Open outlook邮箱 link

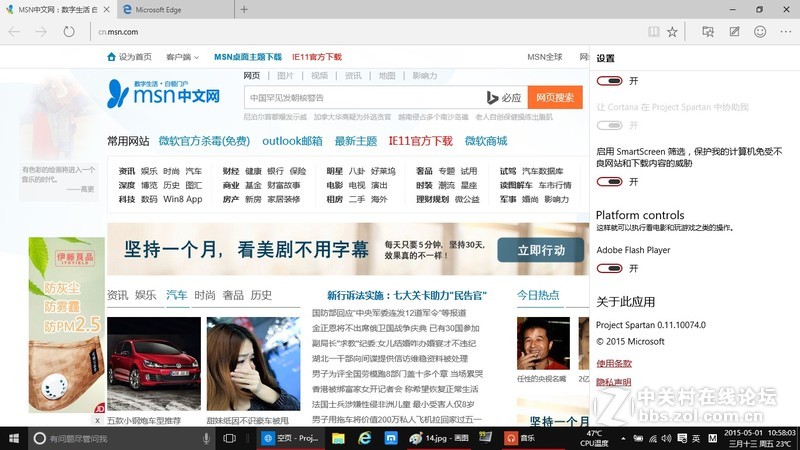[292, 141]
